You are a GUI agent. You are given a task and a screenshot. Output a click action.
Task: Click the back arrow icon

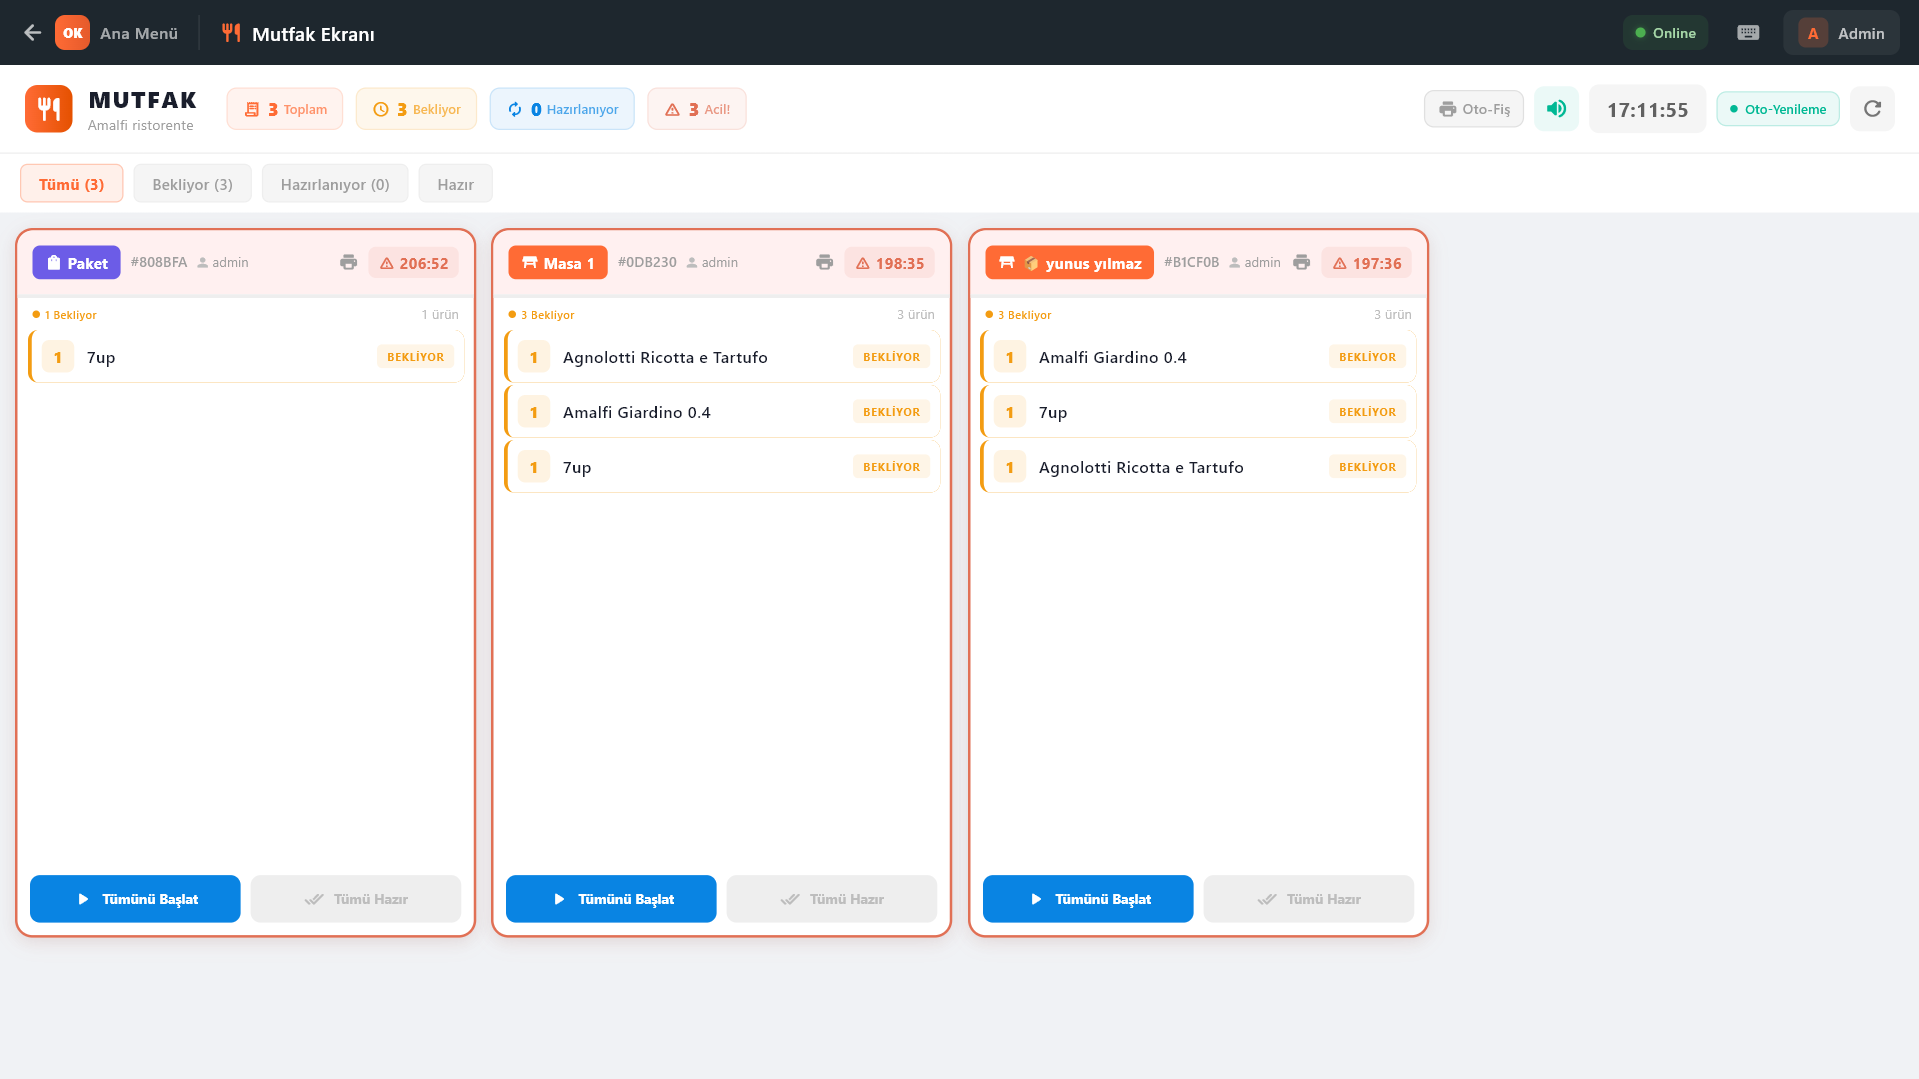click(x=32, y=33)
